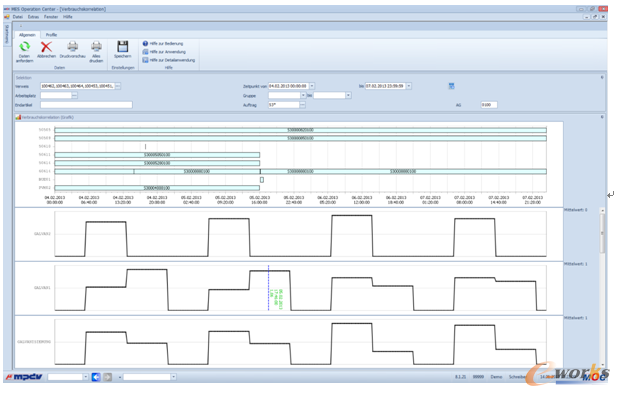Open the Gruppe dropdown list
The width and height of the screenshot is (620, 396).
[x=303, y=95]
